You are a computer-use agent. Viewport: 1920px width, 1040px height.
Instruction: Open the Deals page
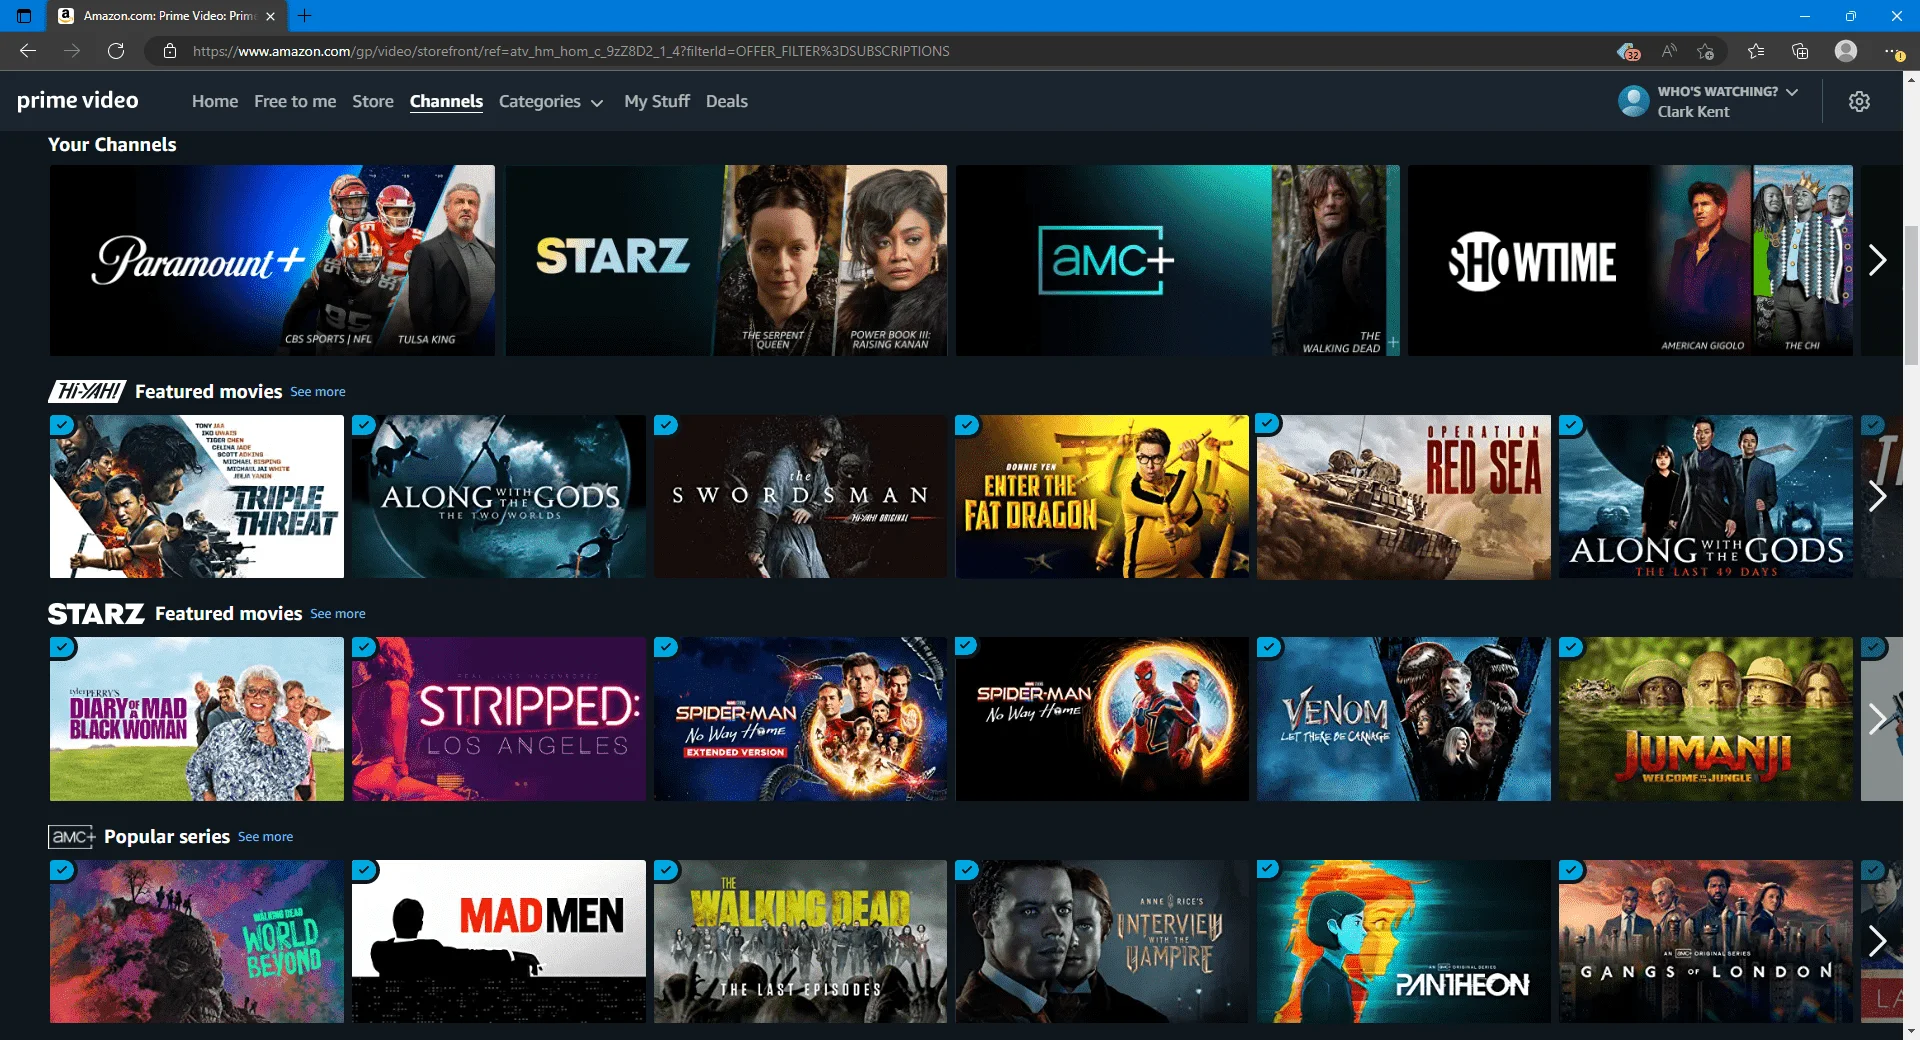click(727, 101)
